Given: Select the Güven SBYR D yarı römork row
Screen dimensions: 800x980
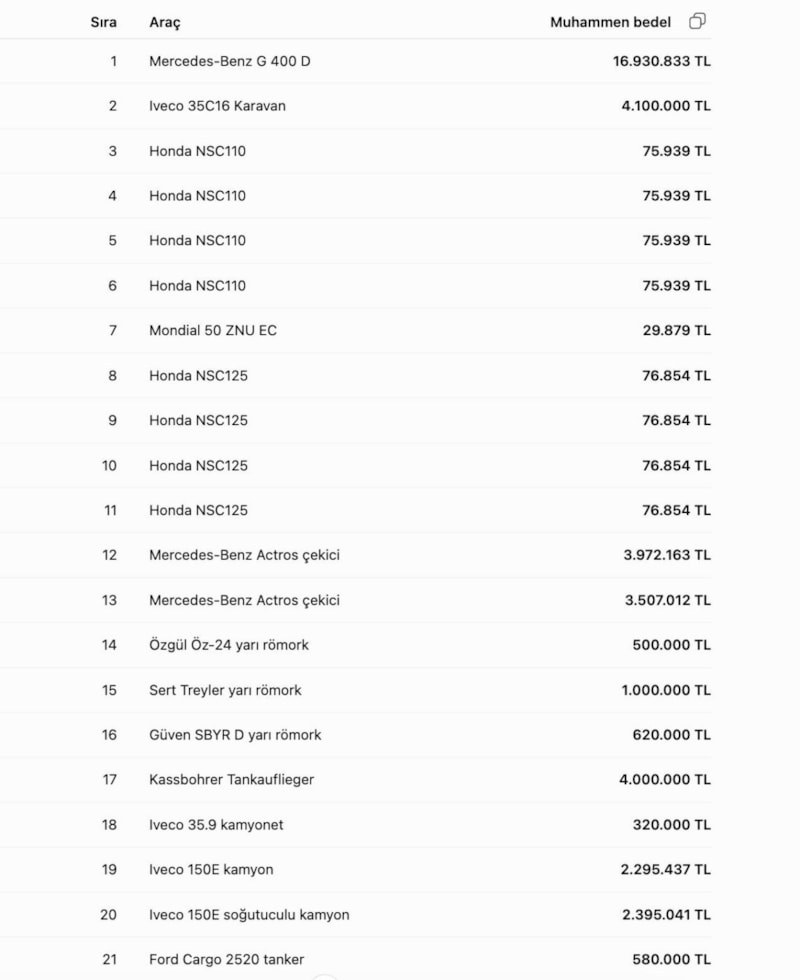Looking at the screenshot, I should [356, 735].
